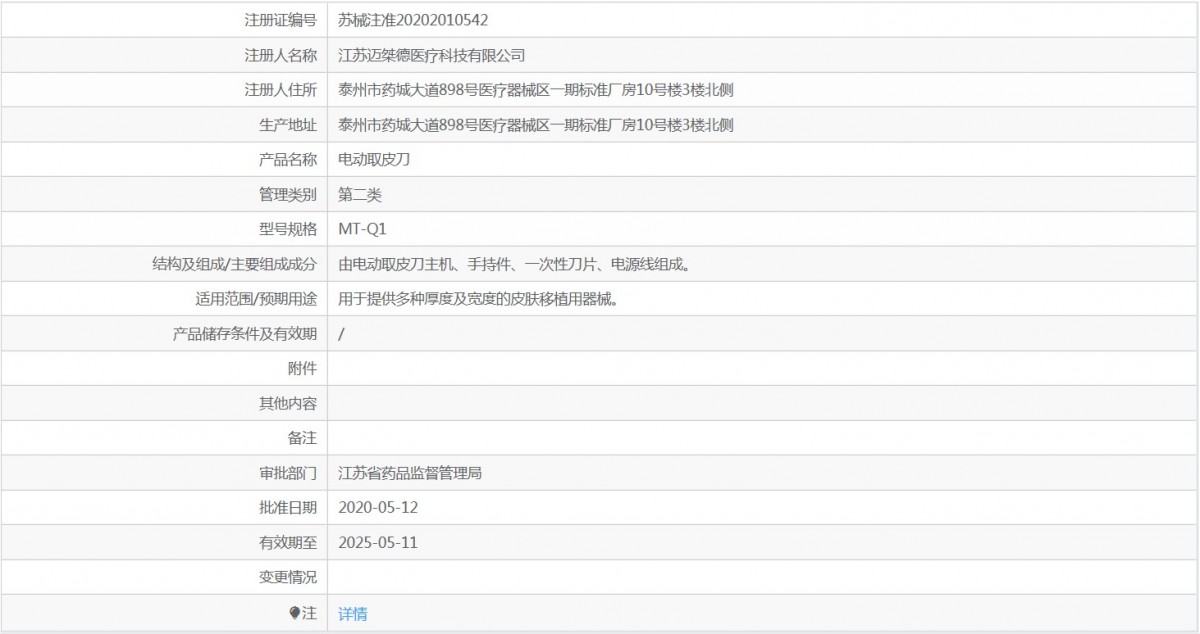Click the 注册人住所 label
1200x634 pixels.
(281, 90)
